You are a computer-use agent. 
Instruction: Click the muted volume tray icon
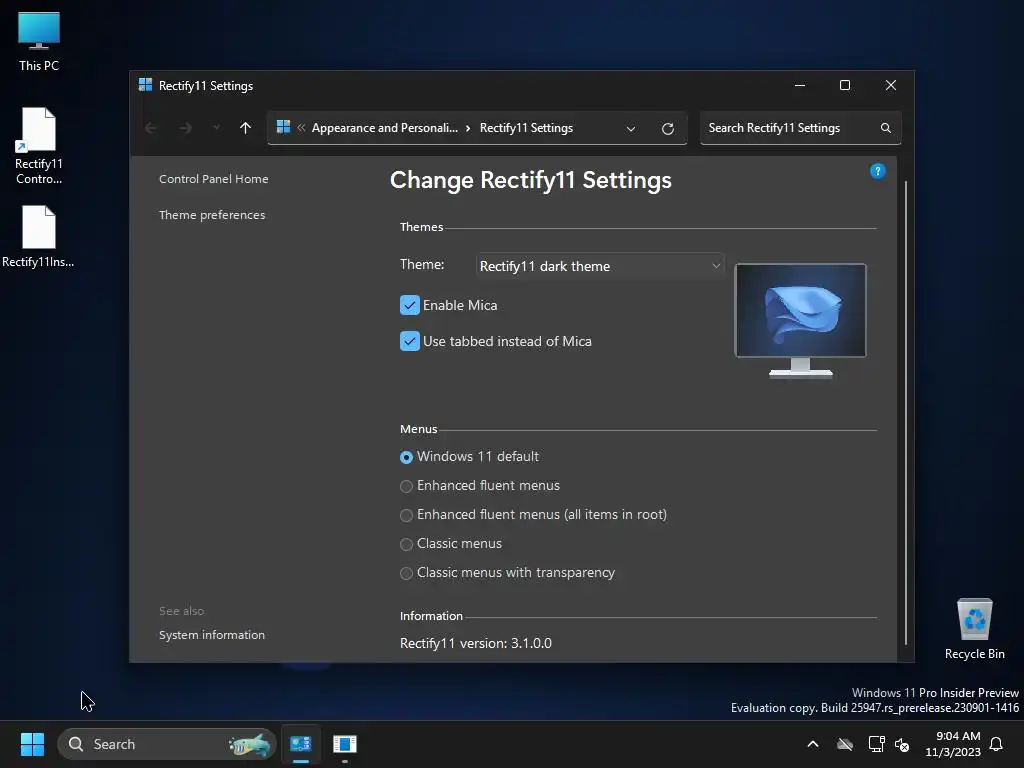[903, 744]
